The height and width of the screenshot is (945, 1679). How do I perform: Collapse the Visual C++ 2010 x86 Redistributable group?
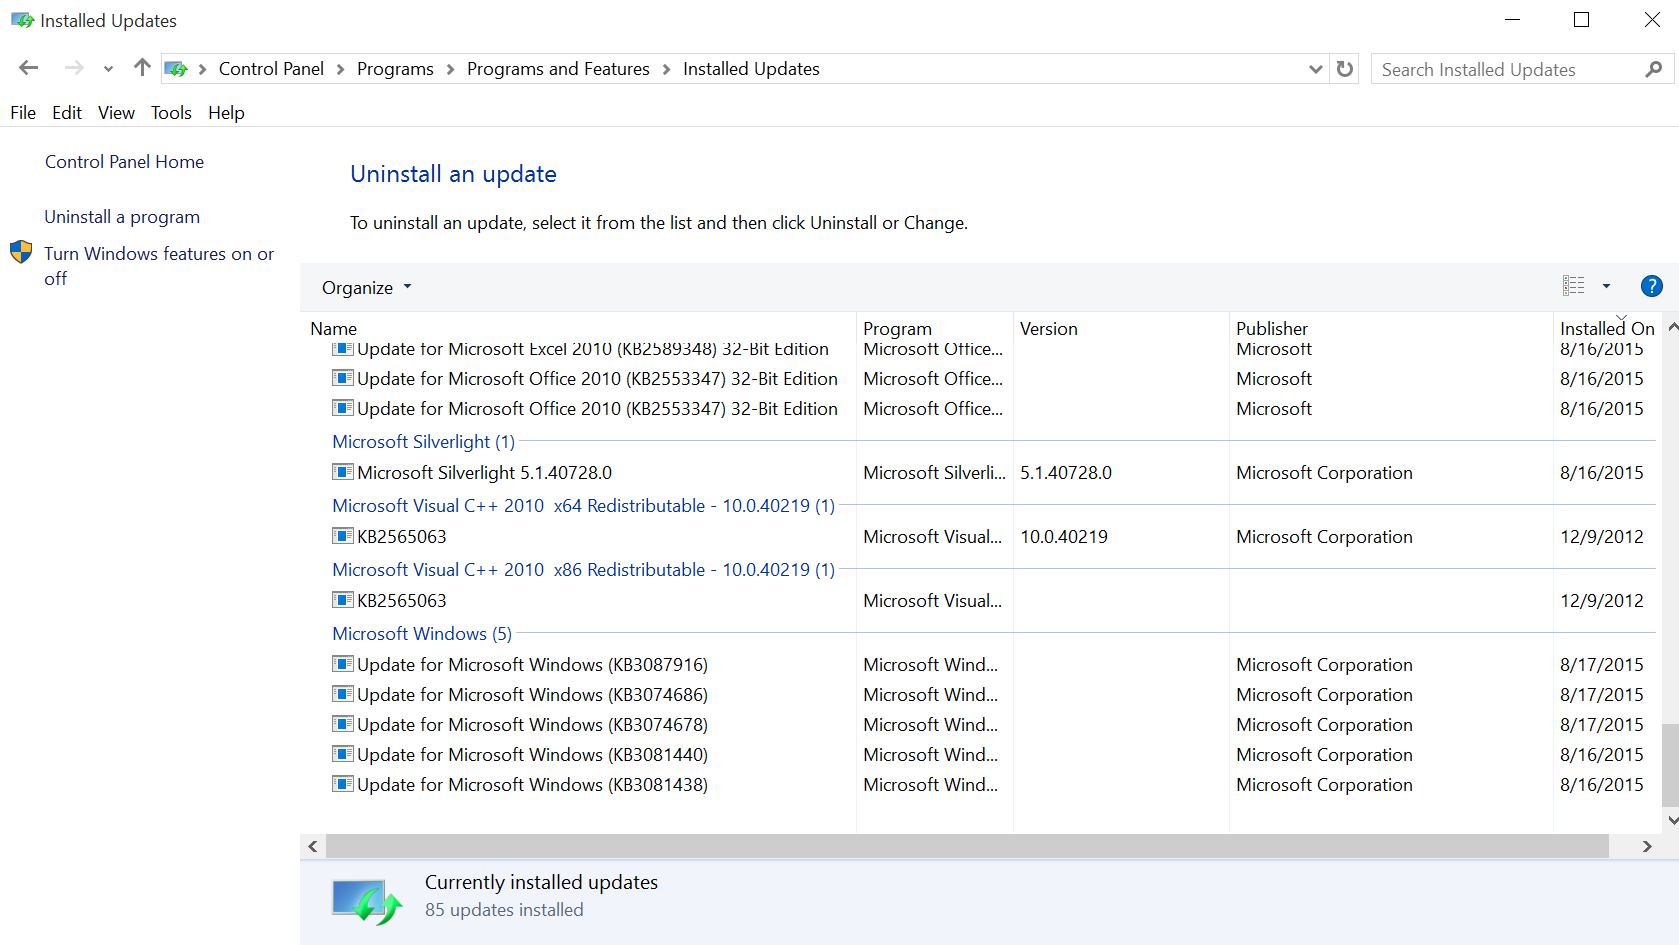(583, 570)
